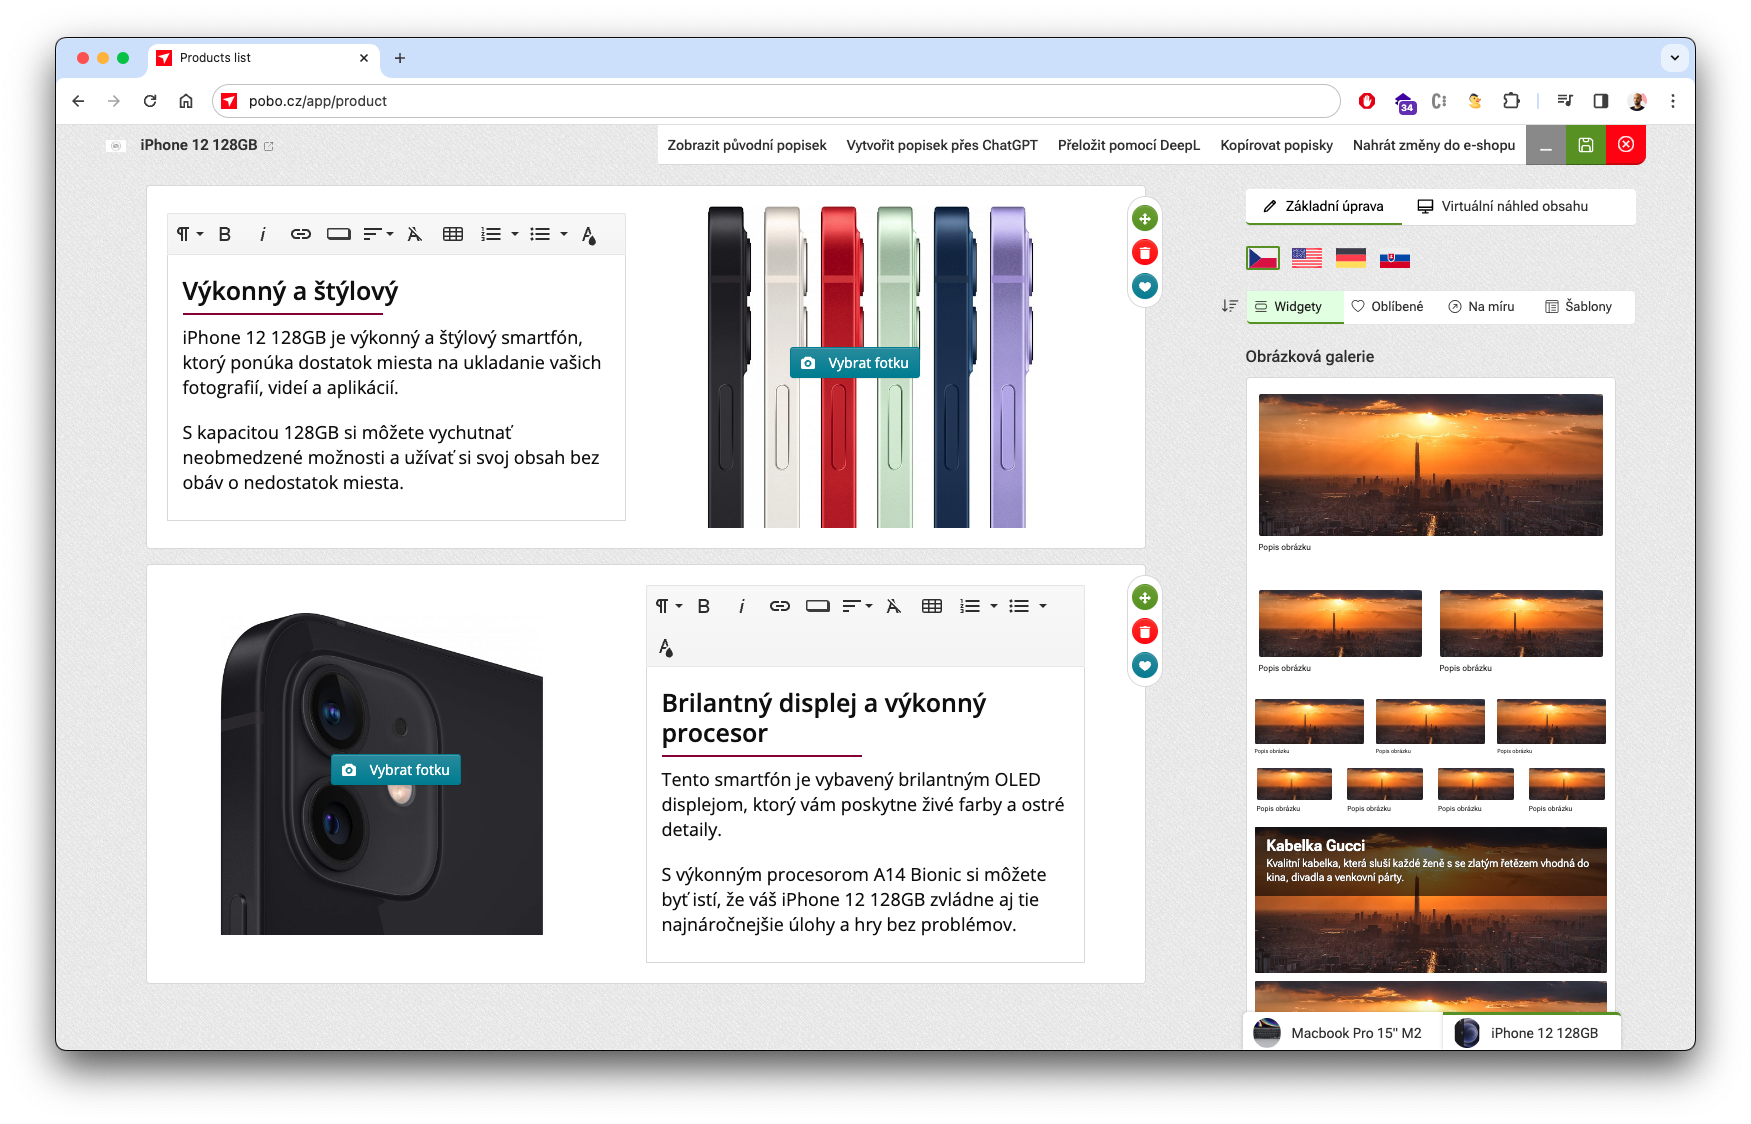The image size is (1751, 1124).
Task: Click Vytvořit popisek přes ChatGPT
Action: [x=942, y=145]
